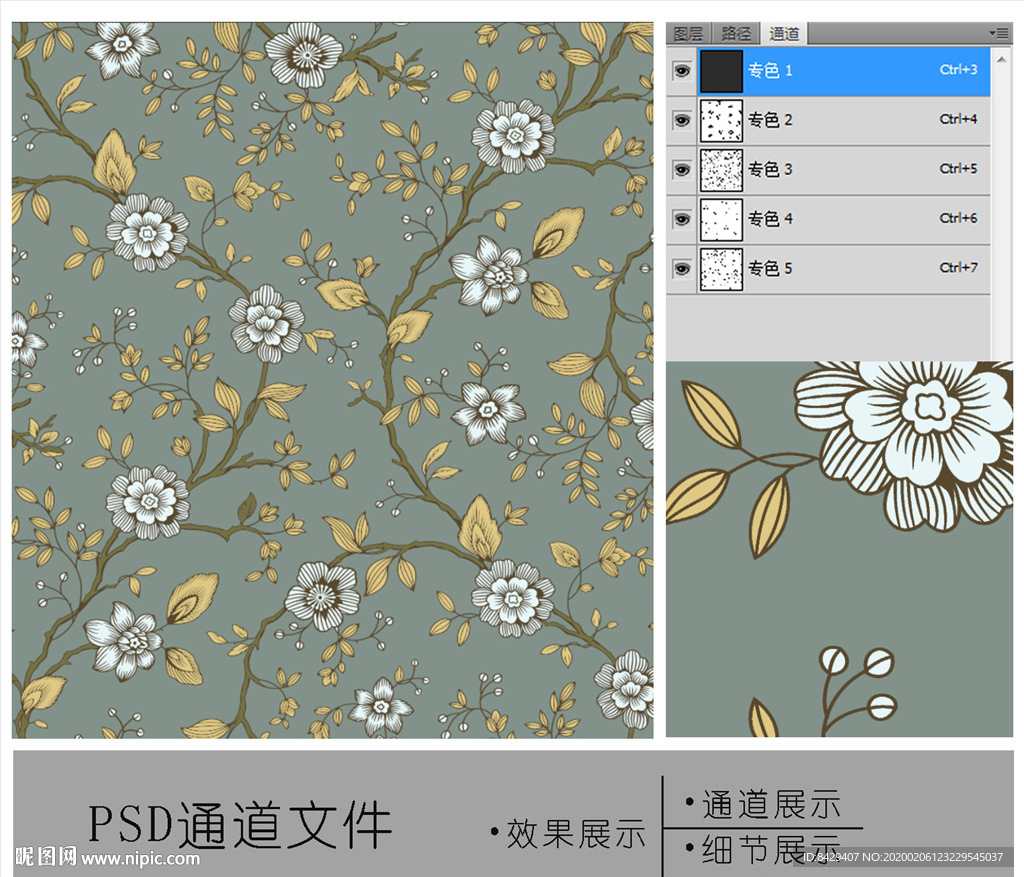Hide the 专色 4 channel

point(682,219)
